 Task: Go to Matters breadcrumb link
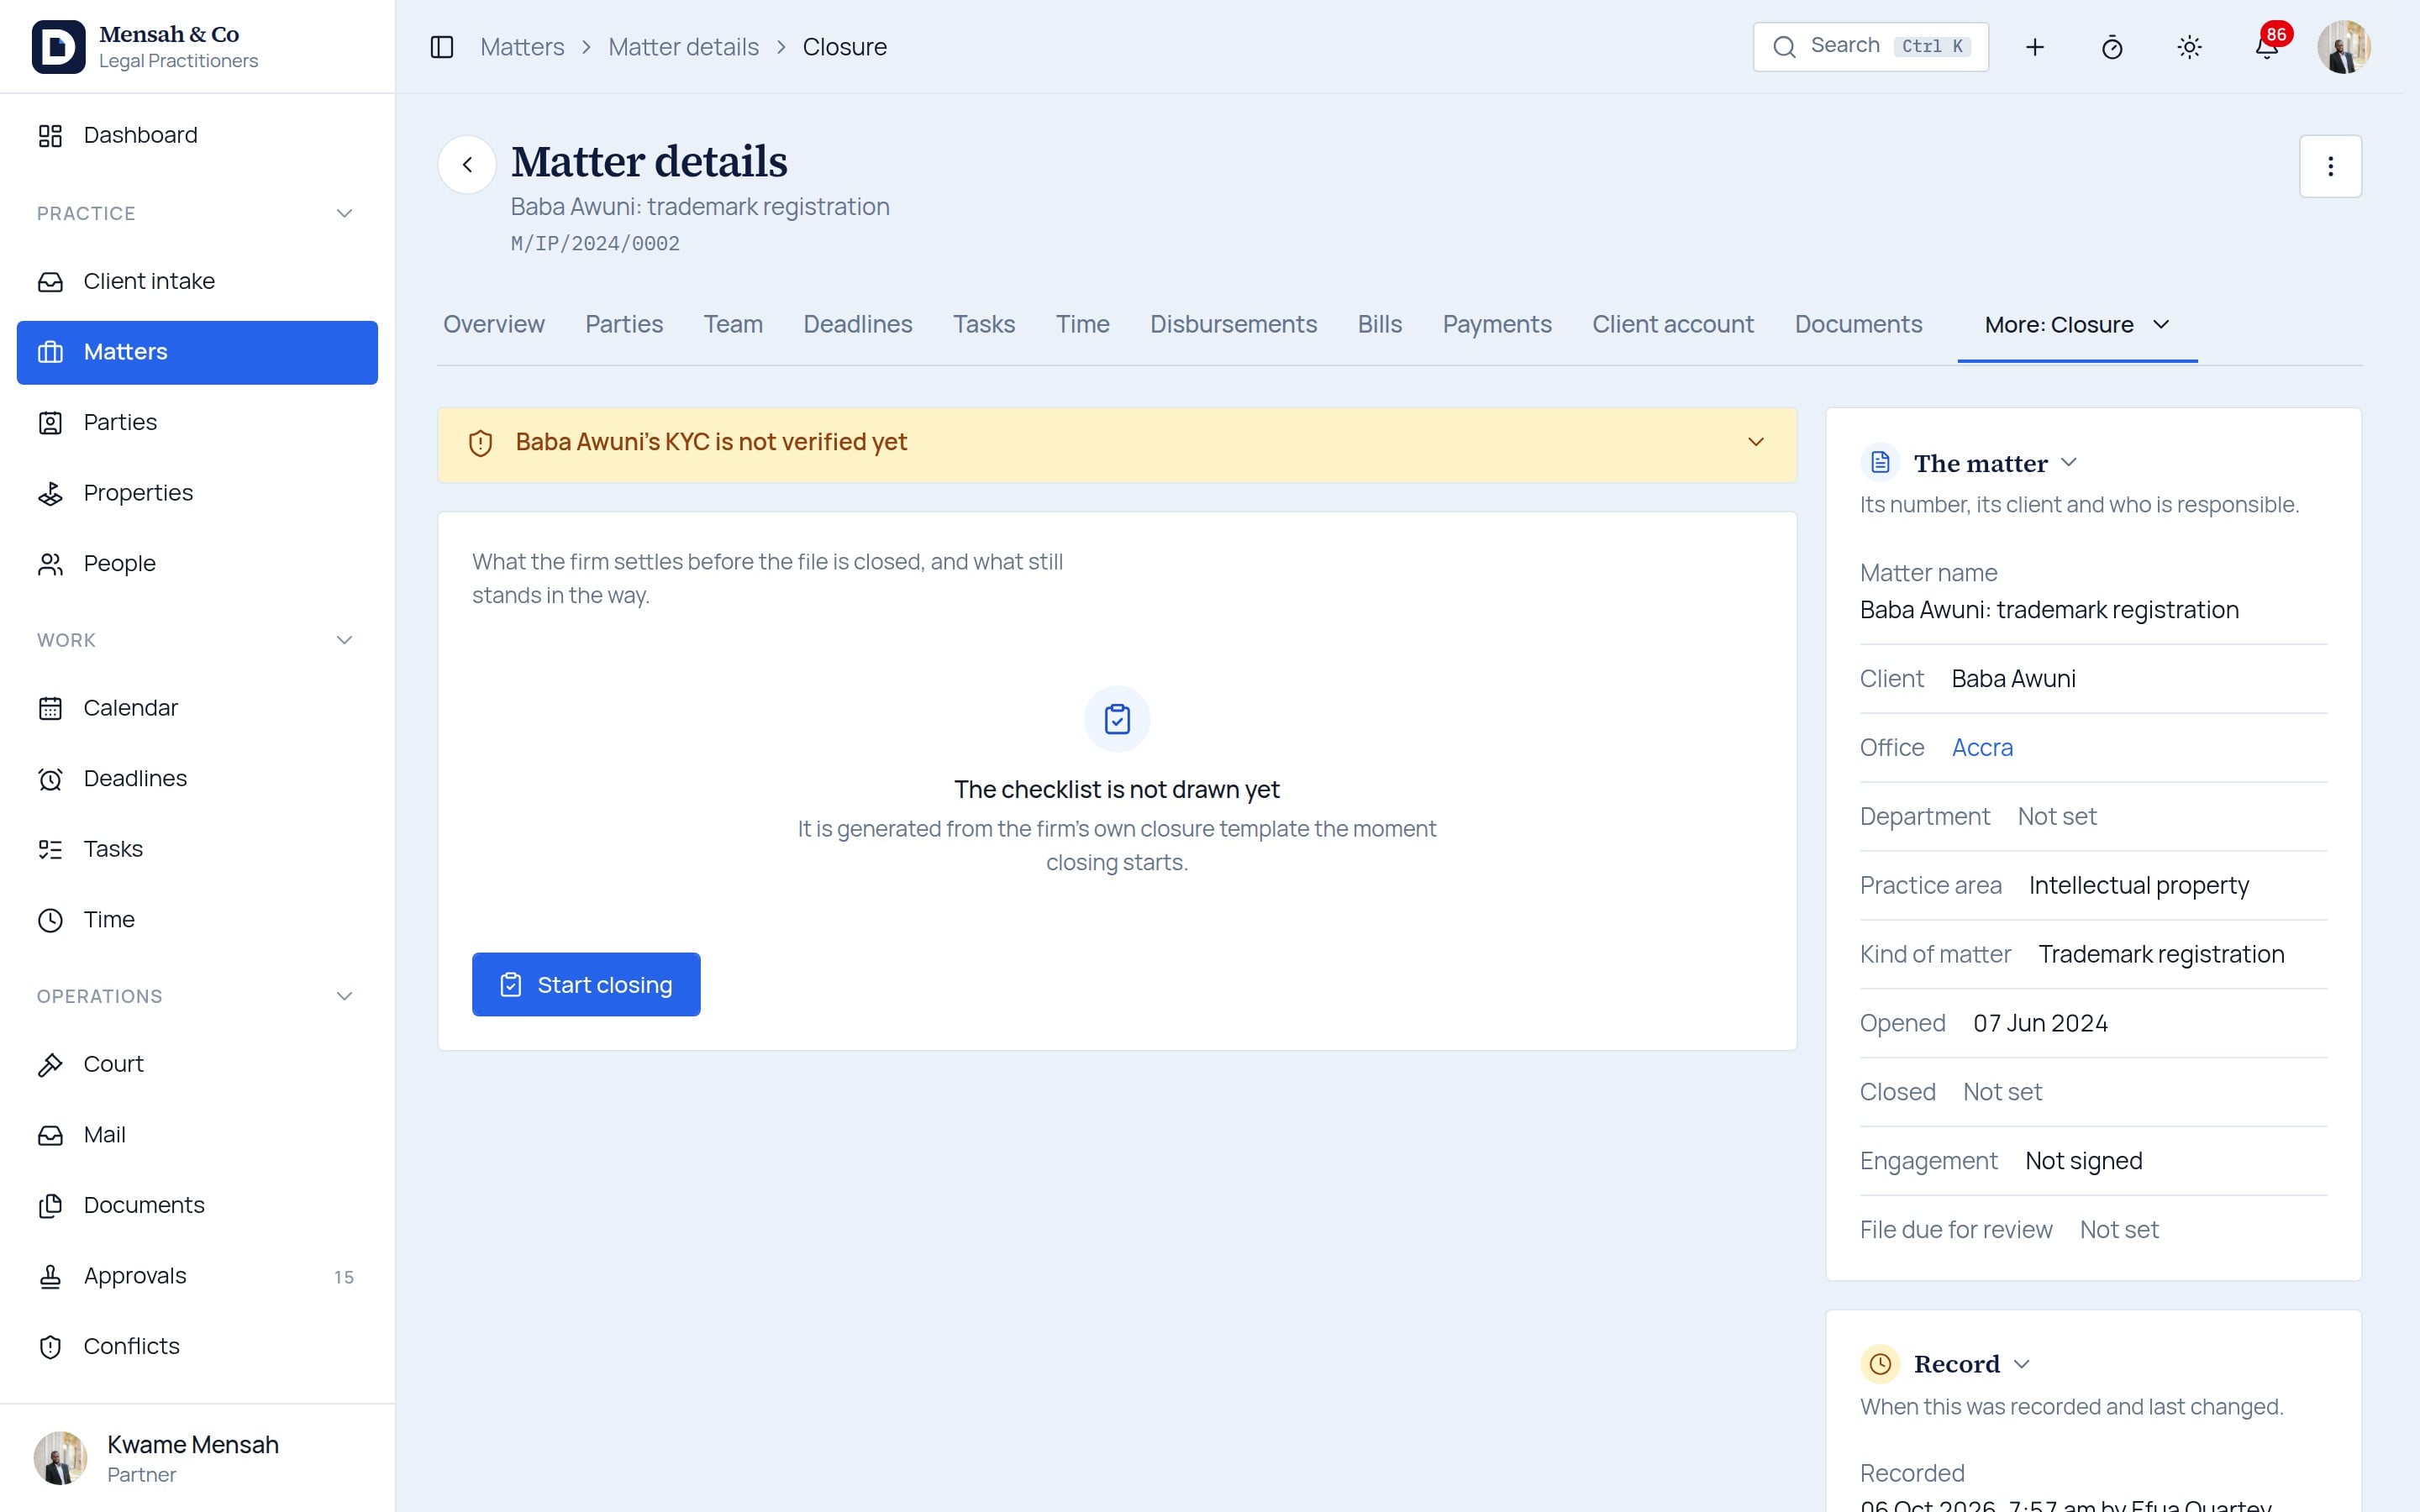[522, 47]
